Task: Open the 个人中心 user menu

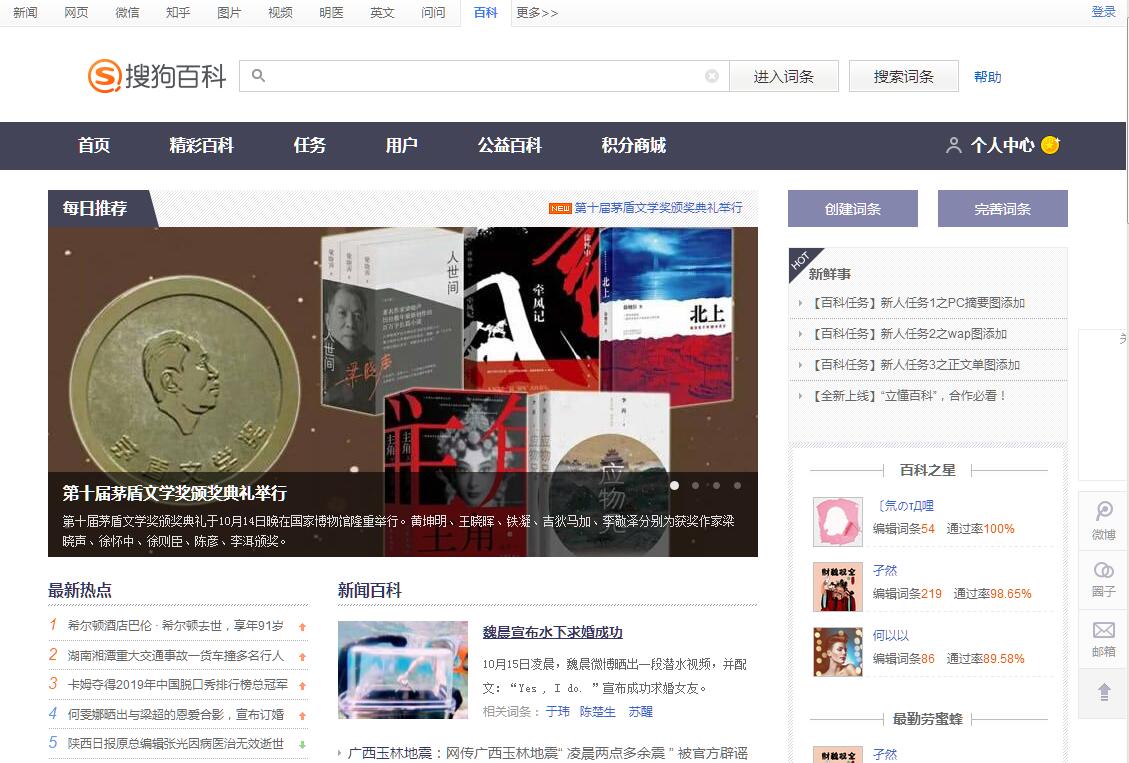Action: [x=1001, y=145]
